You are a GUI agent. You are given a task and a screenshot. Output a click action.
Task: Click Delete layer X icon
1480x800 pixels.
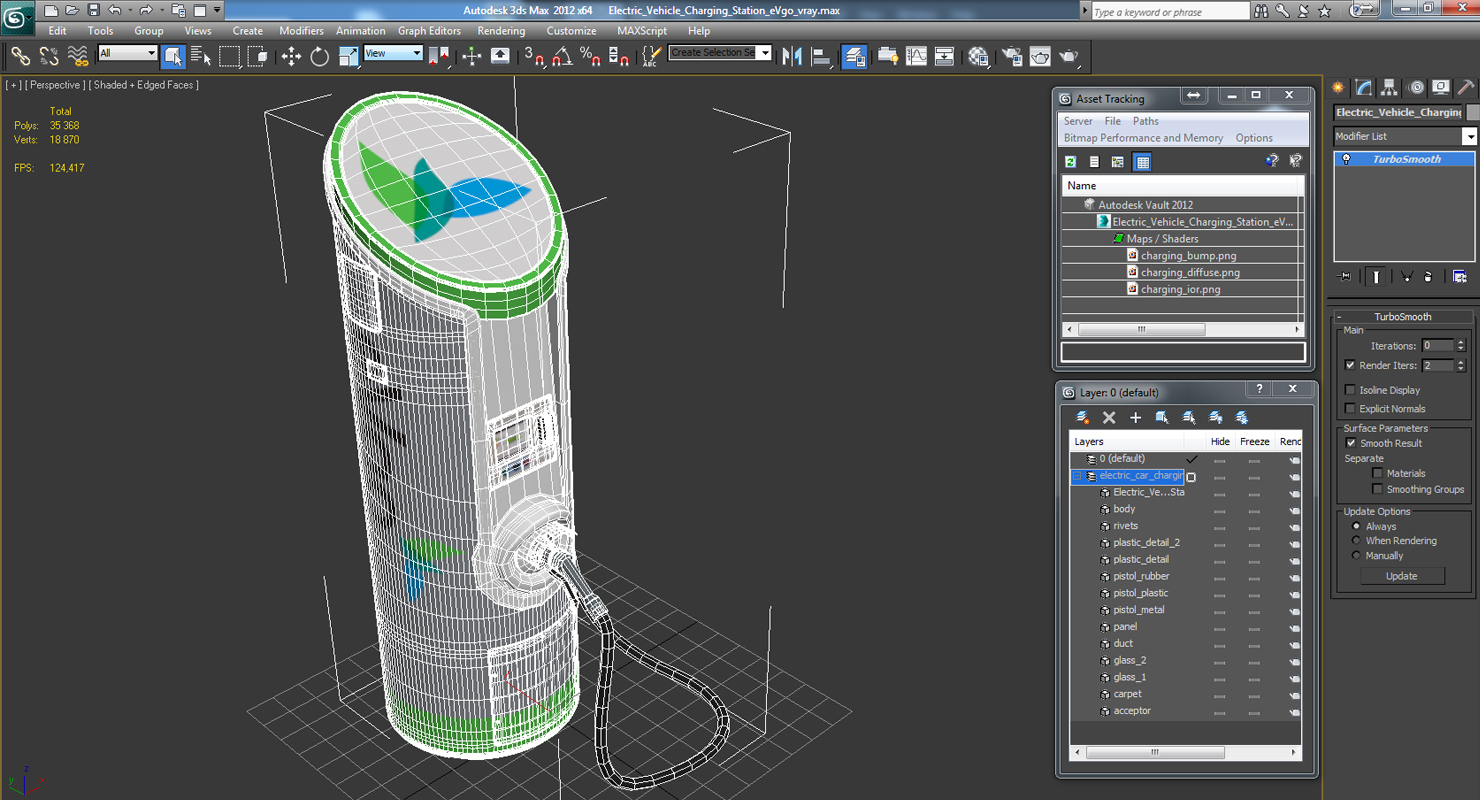coord(1109,417)
